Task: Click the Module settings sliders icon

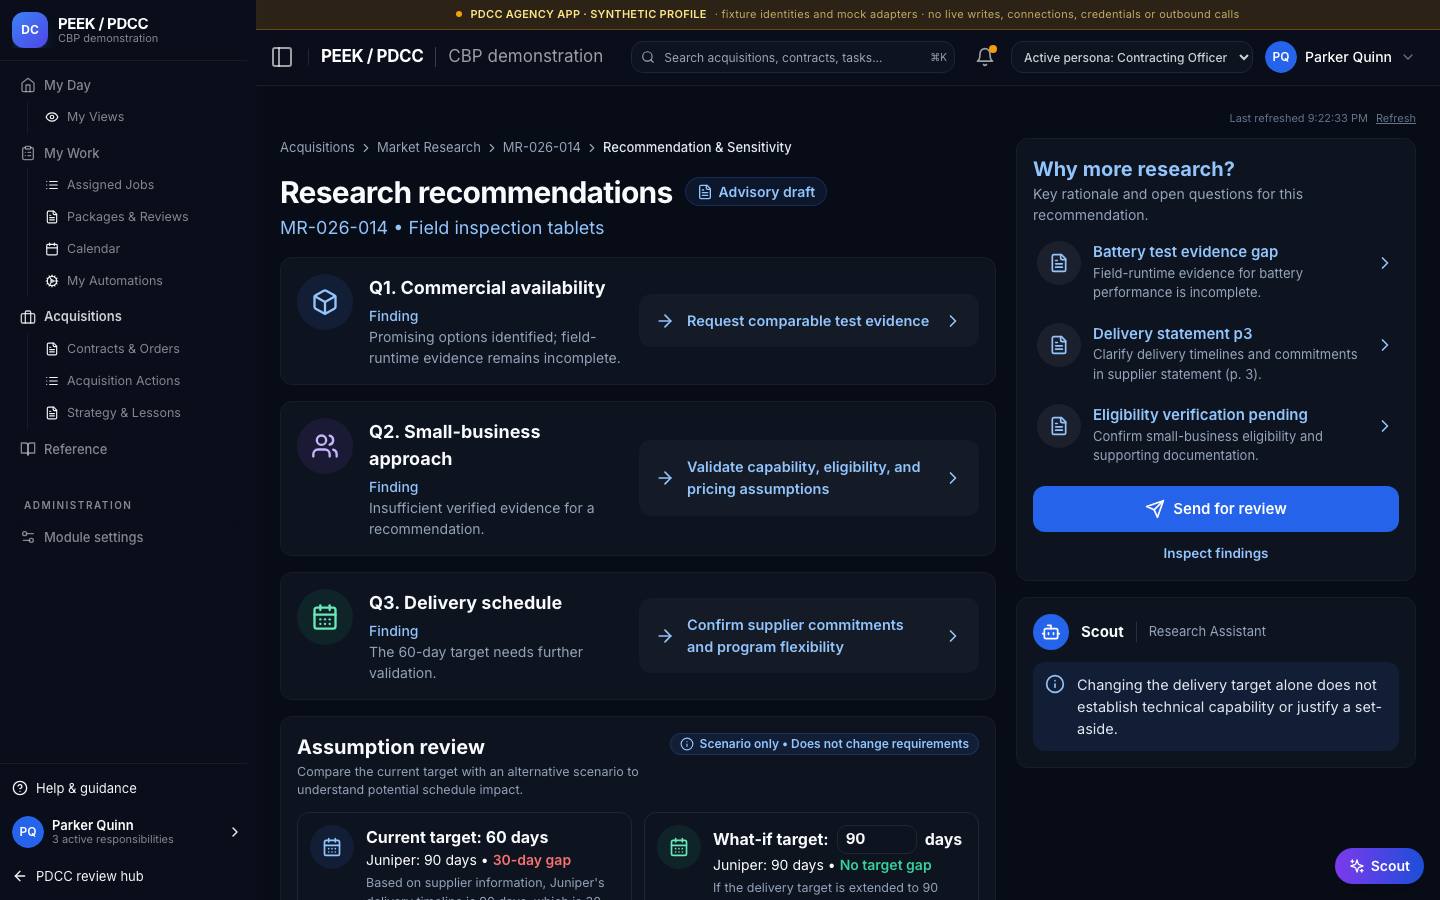Action: pyautogui.click(x=28, y=537)
